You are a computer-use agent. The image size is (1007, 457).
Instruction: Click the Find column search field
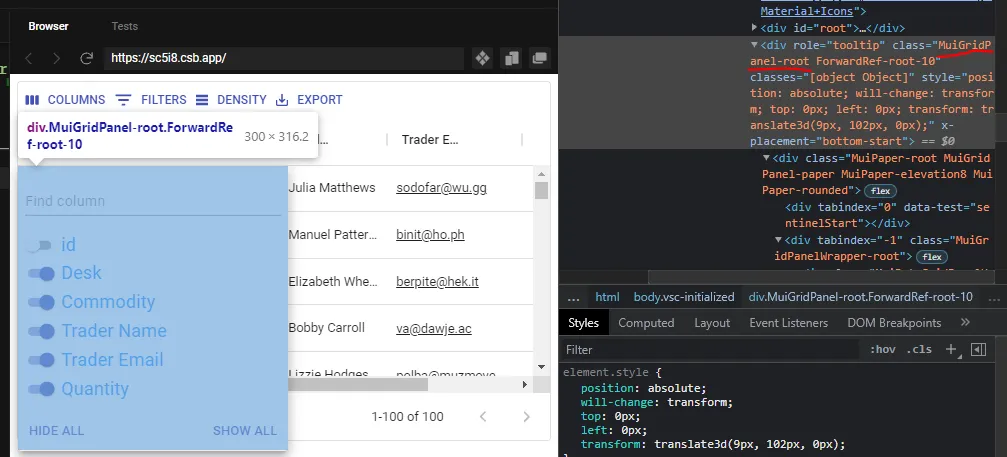click(153, 201)
